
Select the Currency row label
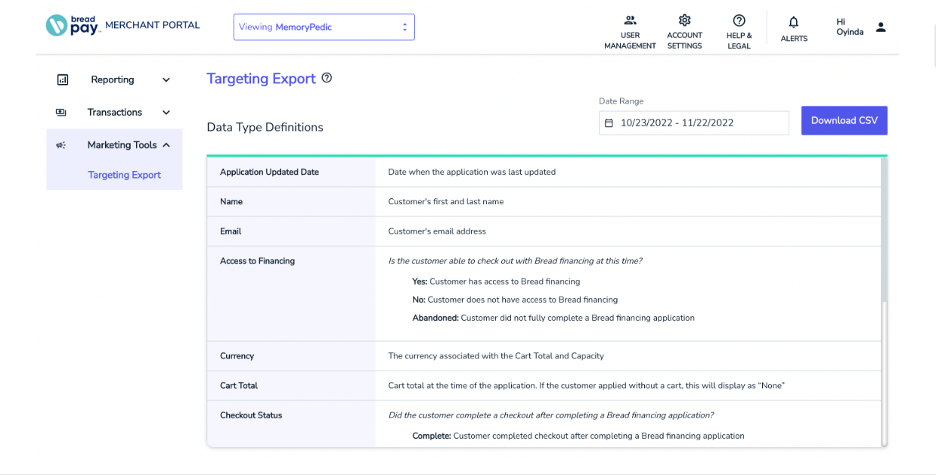point(237,356)
